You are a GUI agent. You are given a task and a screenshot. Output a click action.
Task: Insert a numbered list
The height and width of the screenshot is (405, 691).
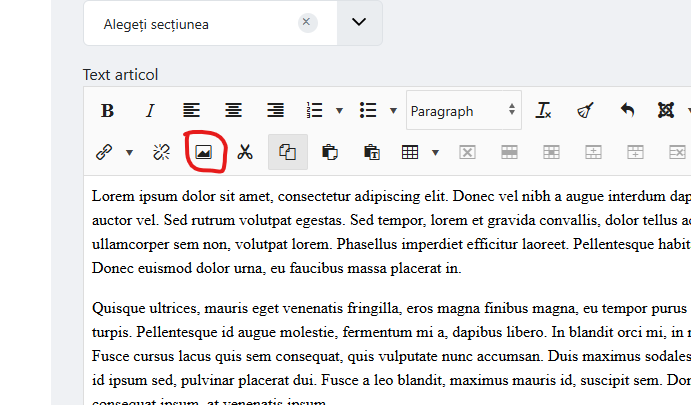[x=315, y=111]
